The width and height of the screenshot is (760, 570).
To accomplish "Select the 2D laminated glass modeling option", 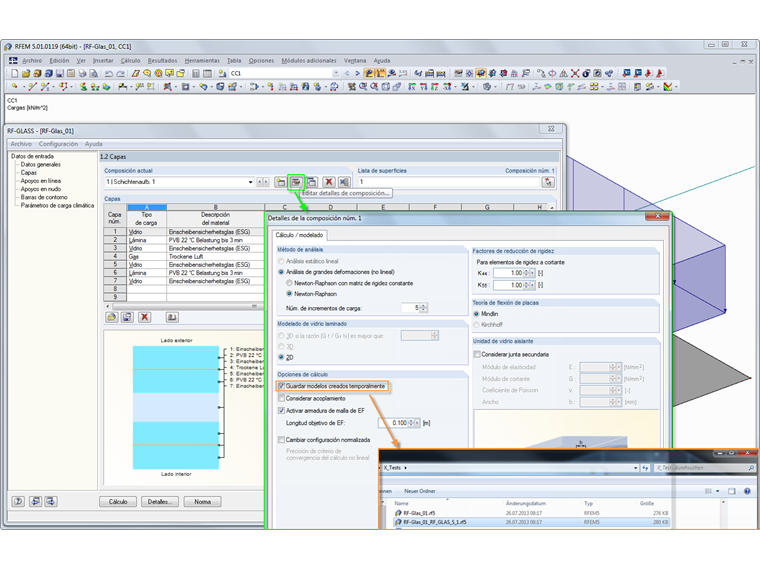I will [x=281, y=357].
